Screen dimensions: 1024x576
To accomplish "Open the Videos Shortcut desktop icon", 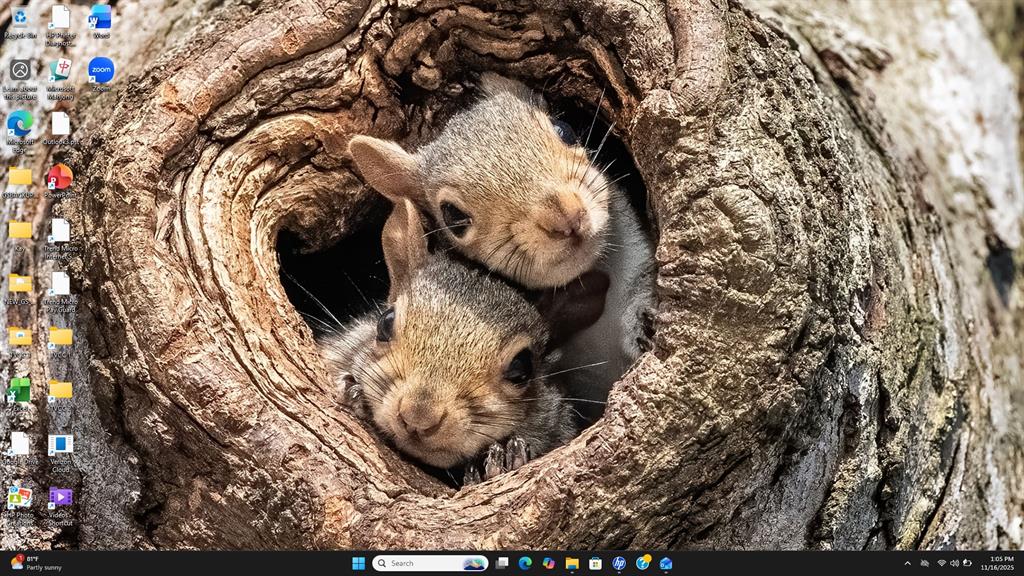I will (x=60, y=498).
